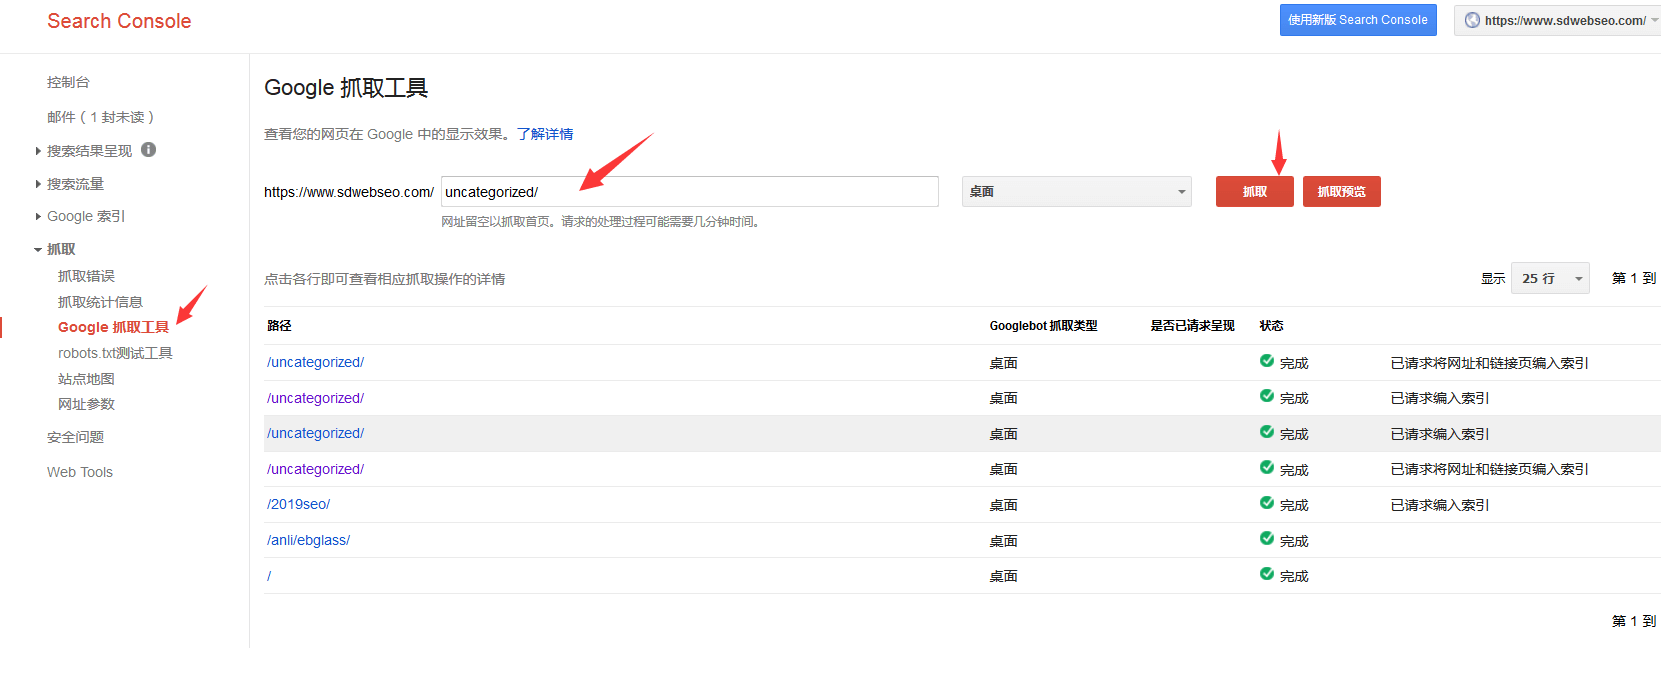Open the /2019seo/ path link
Viewport: 1661px width, 686px height.
(x=298, y=504)
